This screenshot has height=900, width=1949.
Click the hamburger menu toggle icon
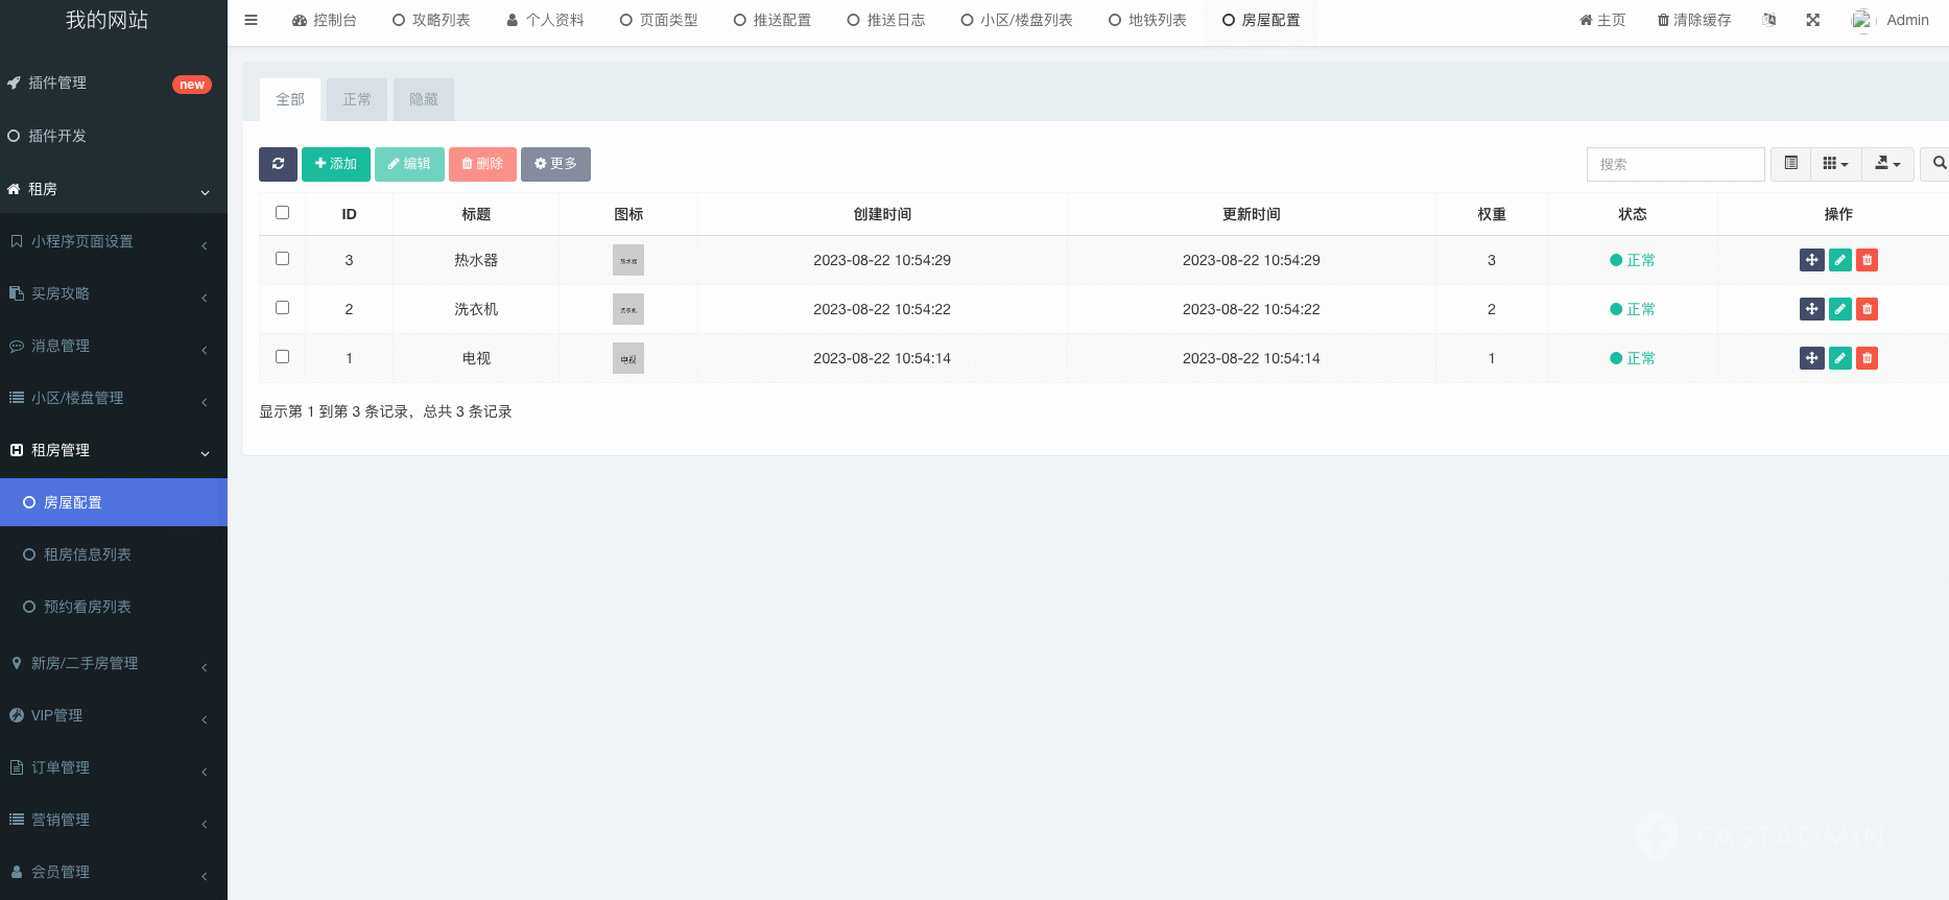coord(251,20)
